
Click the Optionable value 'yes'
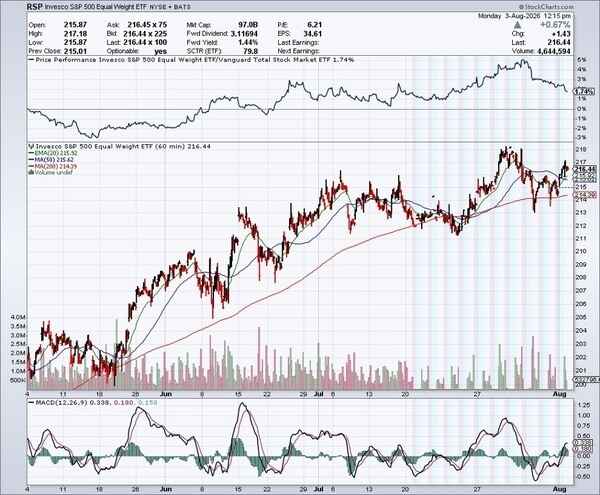tap(161, 51)
